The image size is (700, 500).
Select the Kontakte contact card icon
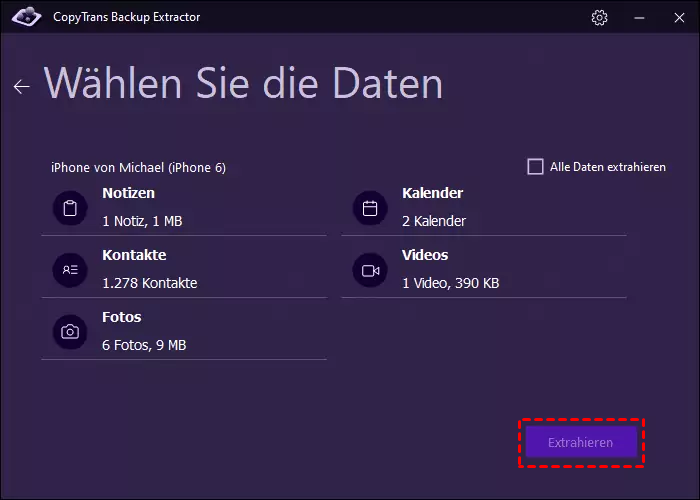(70, 270)
